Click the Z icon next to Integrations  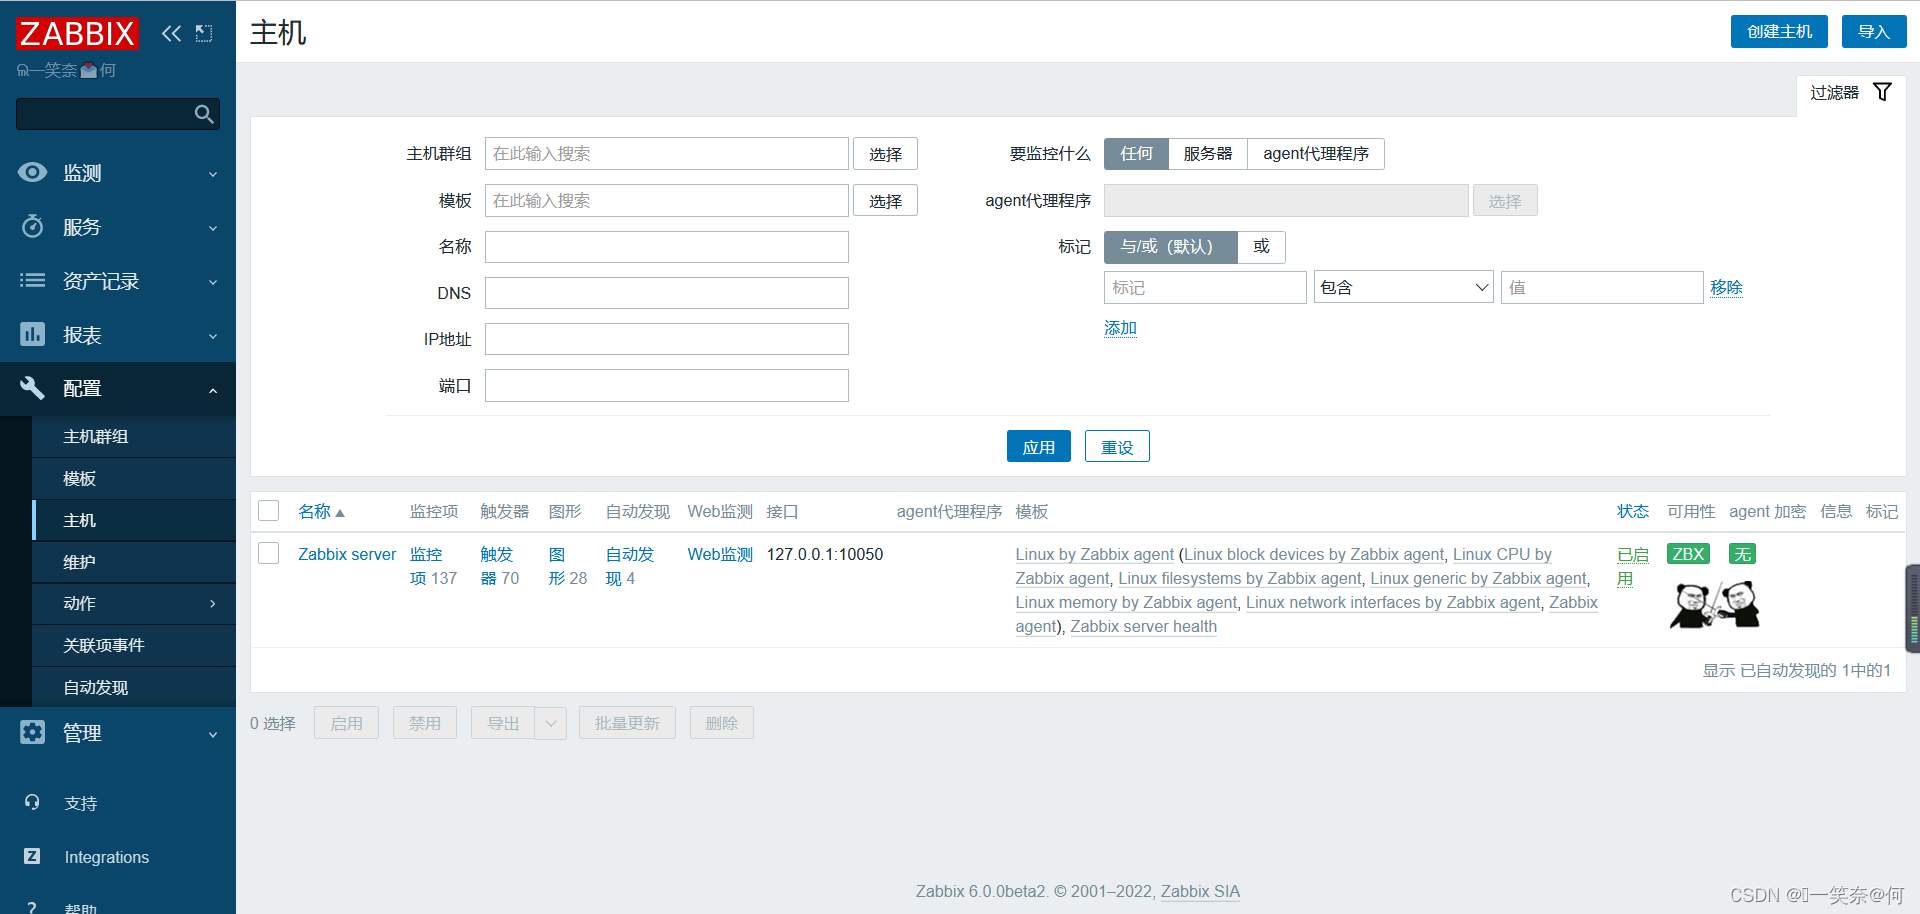(32, 856)
